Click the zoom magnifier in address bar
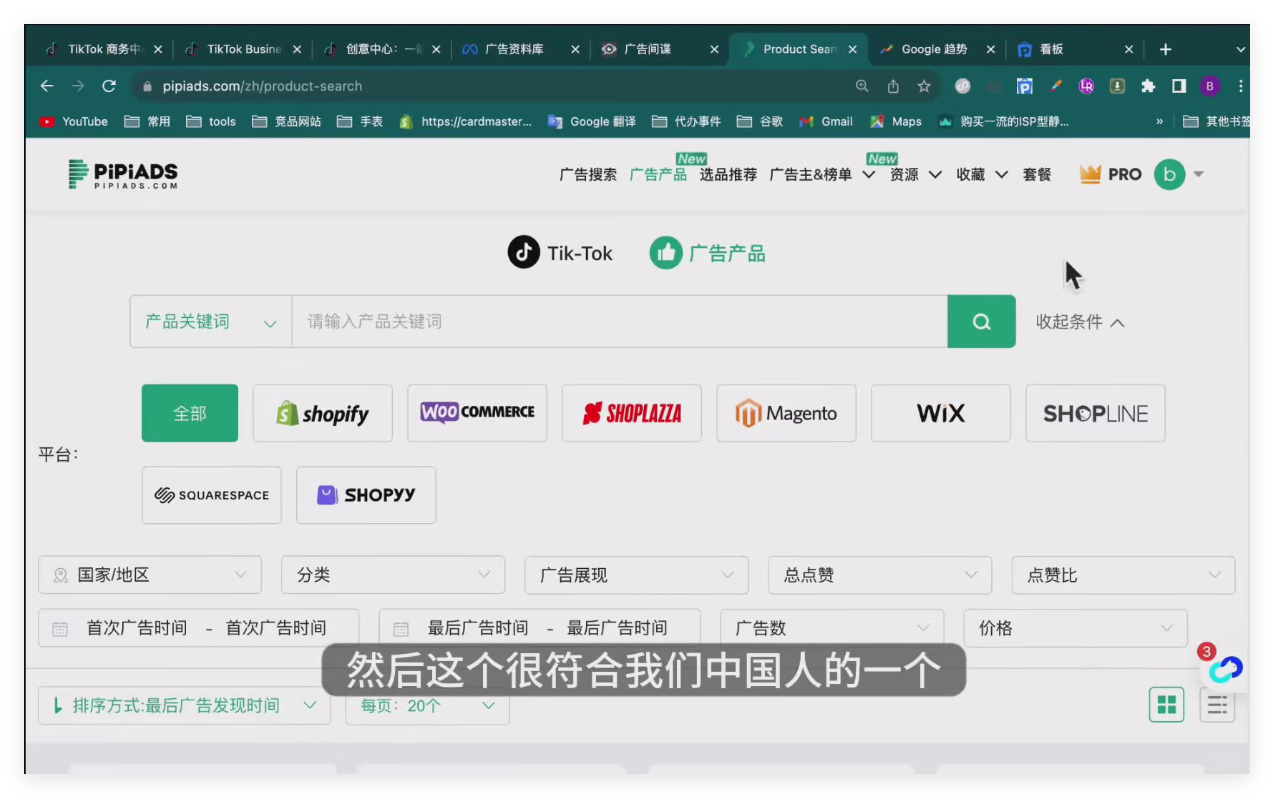The image size is (1274, 798). 862,86
